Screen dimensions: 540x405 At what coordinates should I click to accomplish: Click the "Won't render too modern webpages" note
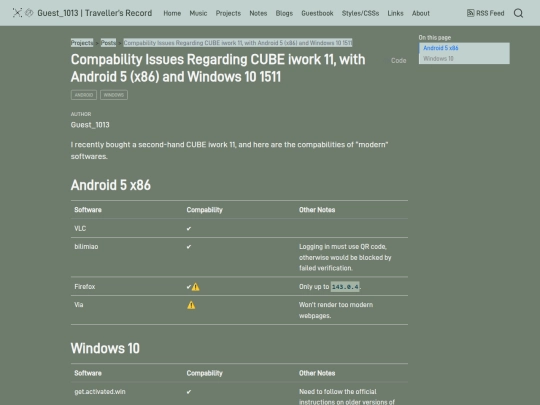336,310
